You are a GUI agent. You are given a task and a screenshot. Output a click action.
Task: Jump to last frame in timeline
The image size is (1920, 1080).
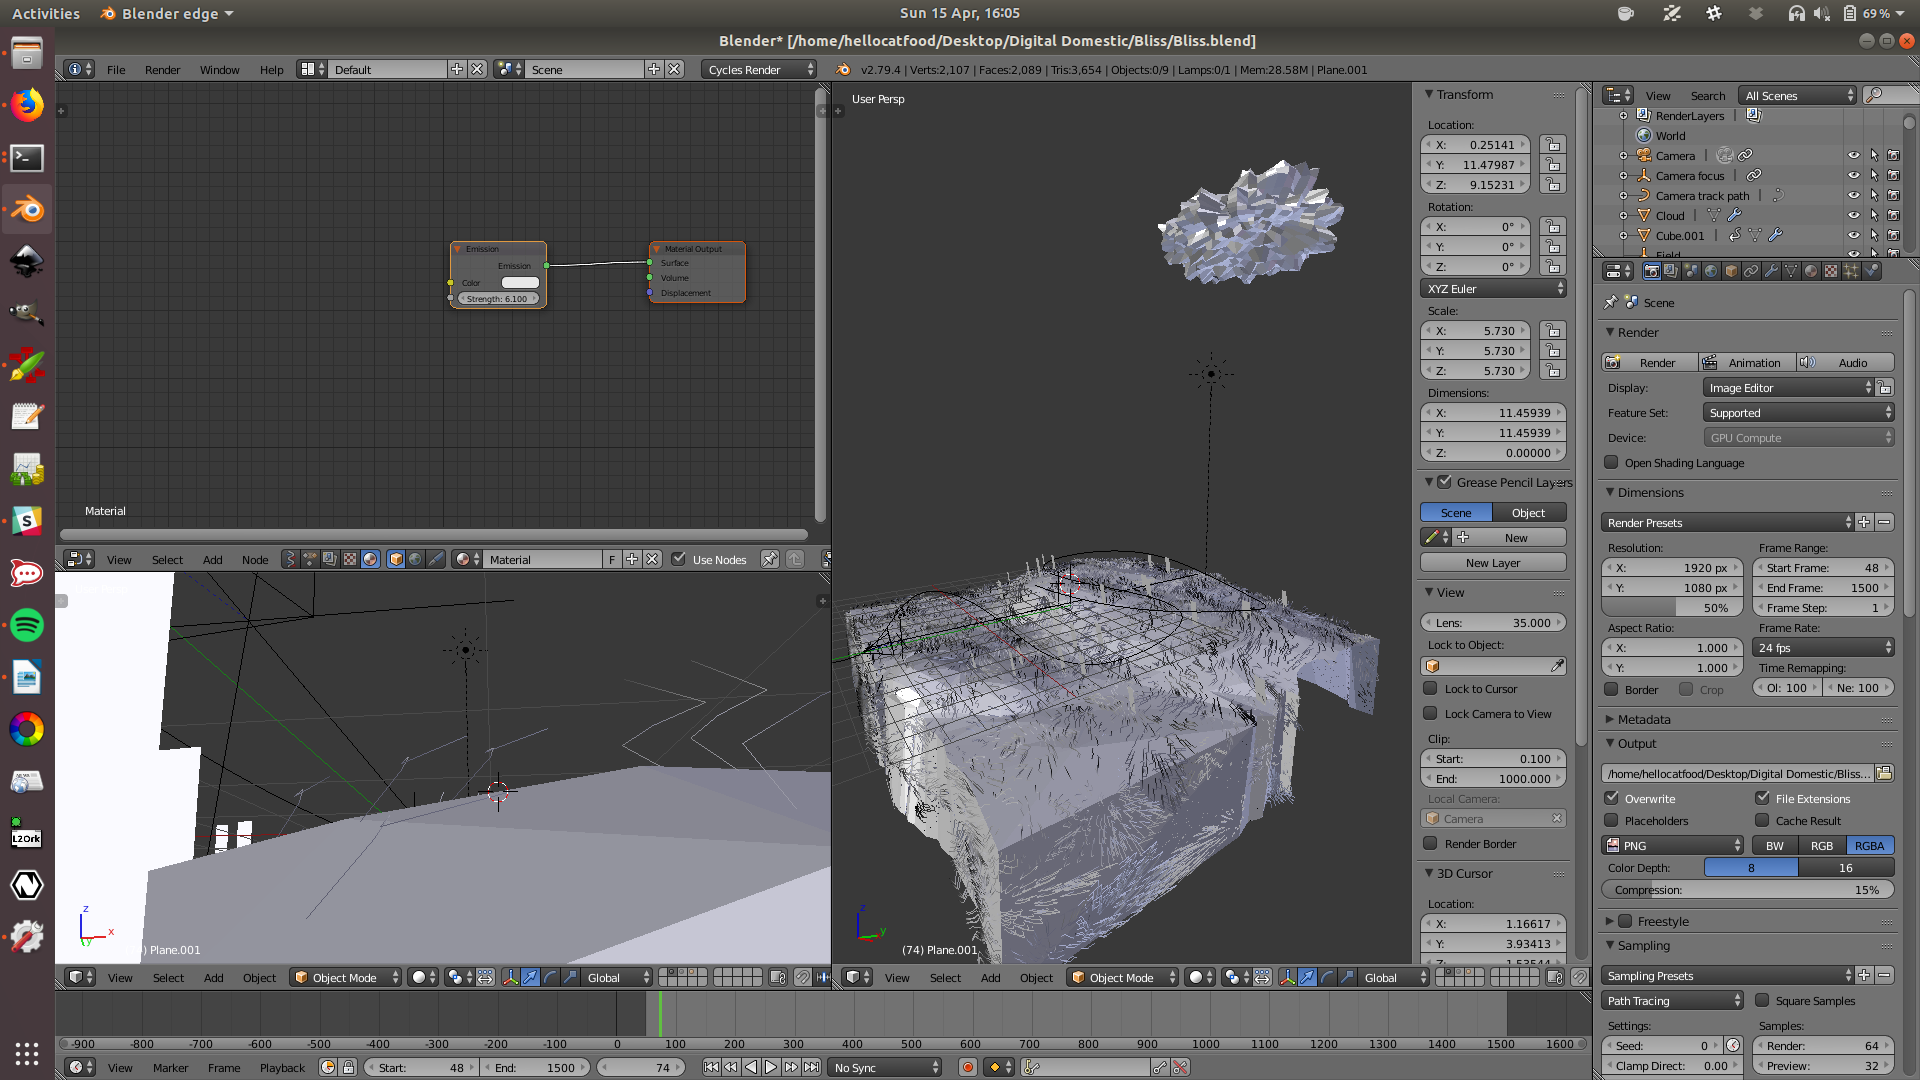pyautogui.click(x=811, y=1067)
